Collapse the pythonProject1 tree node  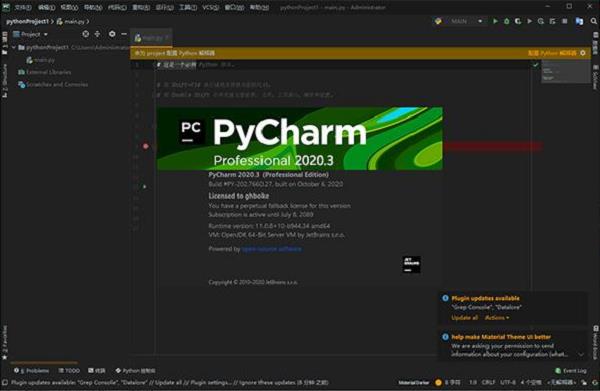(14, 47)
